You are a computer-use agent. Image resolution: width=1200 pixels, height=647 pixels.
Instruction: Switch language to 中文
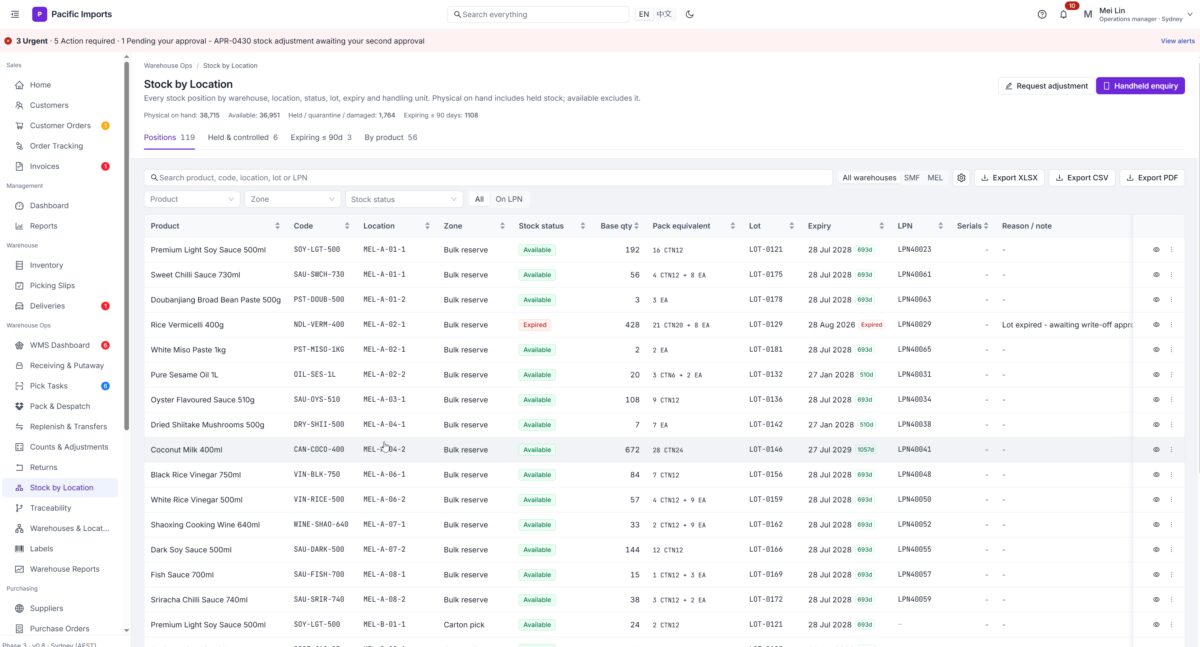[664, 14]
